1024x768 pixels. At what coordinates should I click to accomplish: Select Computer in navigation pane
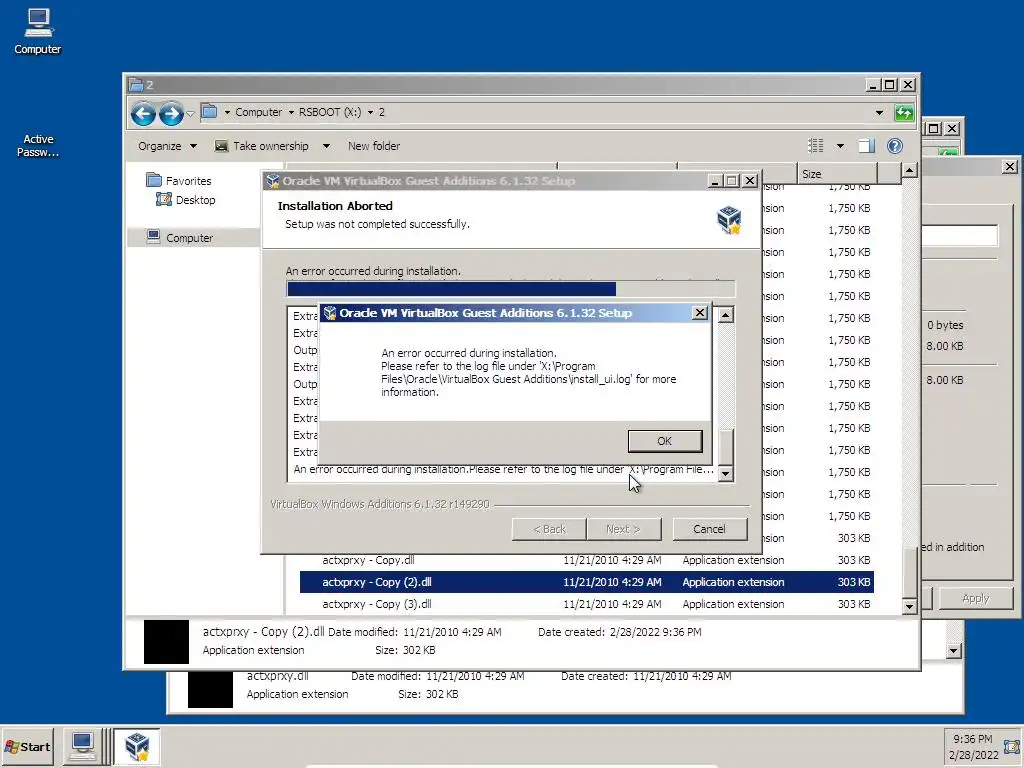coord(180,238)
